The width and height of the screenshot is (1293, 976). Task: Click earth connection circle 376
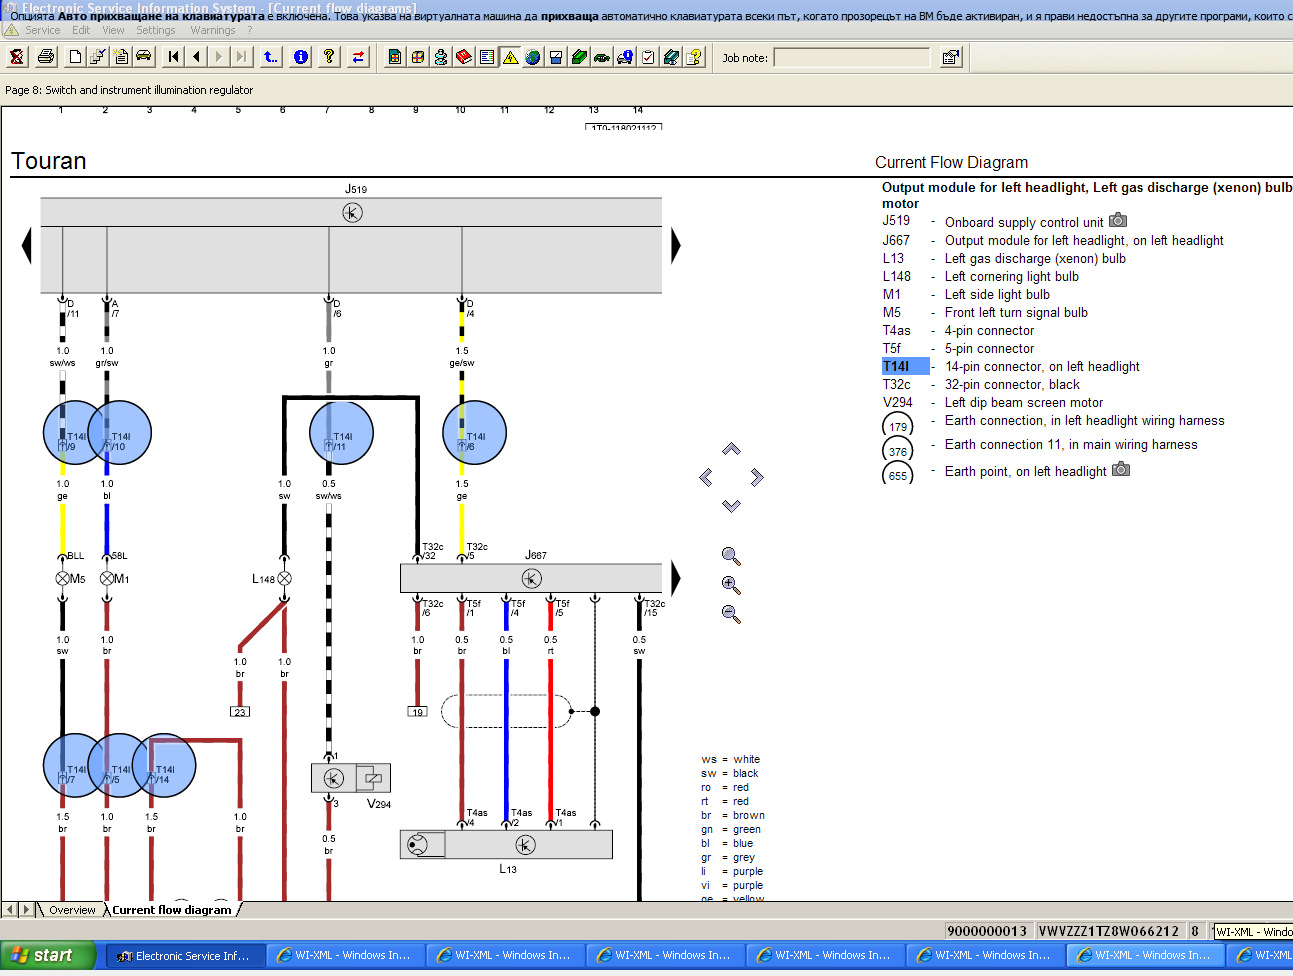(x=898, y=451)
